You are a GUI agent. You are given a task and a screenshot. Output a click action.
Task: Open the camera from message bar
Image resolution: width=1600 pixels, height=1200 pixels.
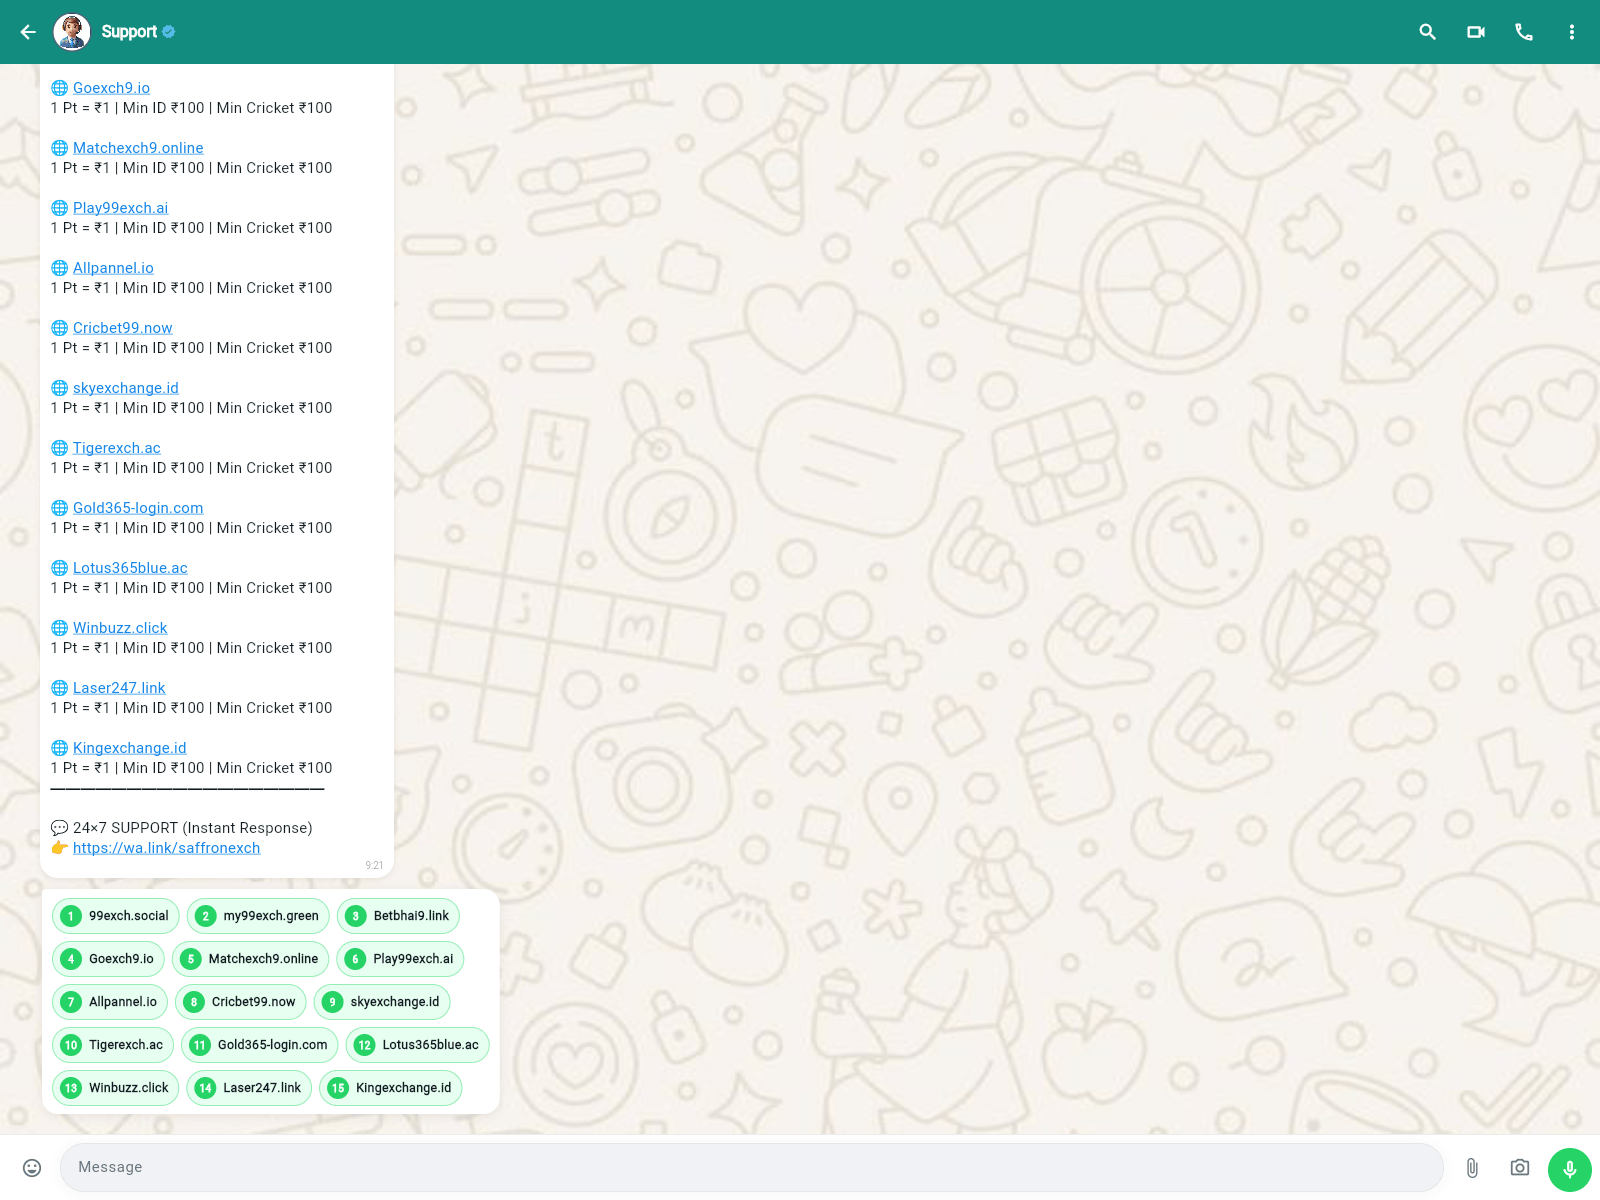click(x=1520, y=1168)
